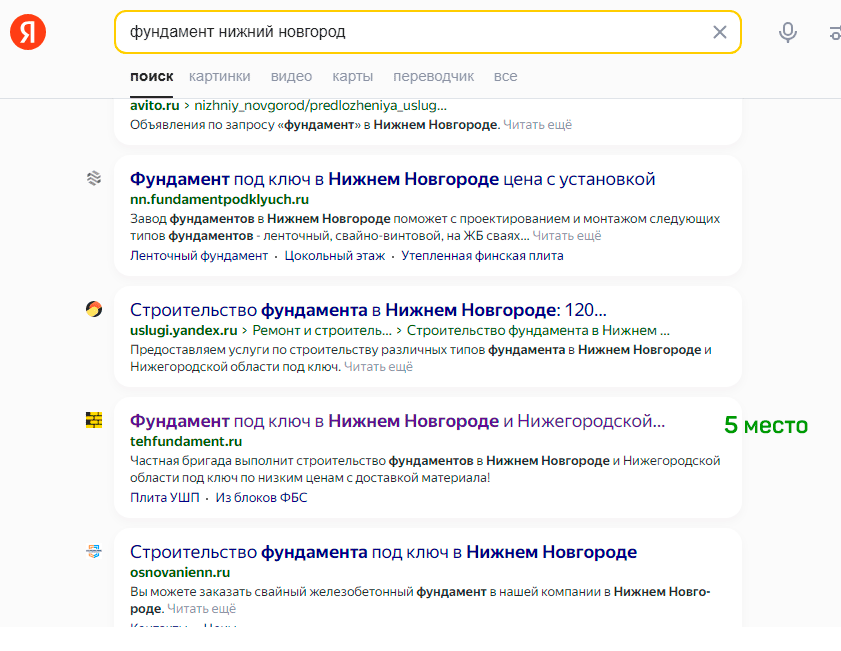This screenshot has height=651, width=841.
Task: Expand the все menu of services
Action: point(505,76)
